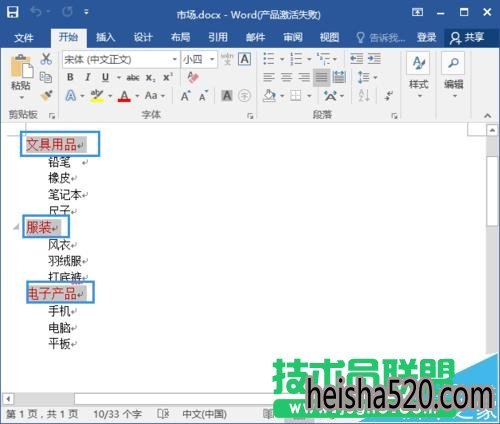Collapse the 服装 heading triangle
The image size is (500, 424).
[15, 227]
